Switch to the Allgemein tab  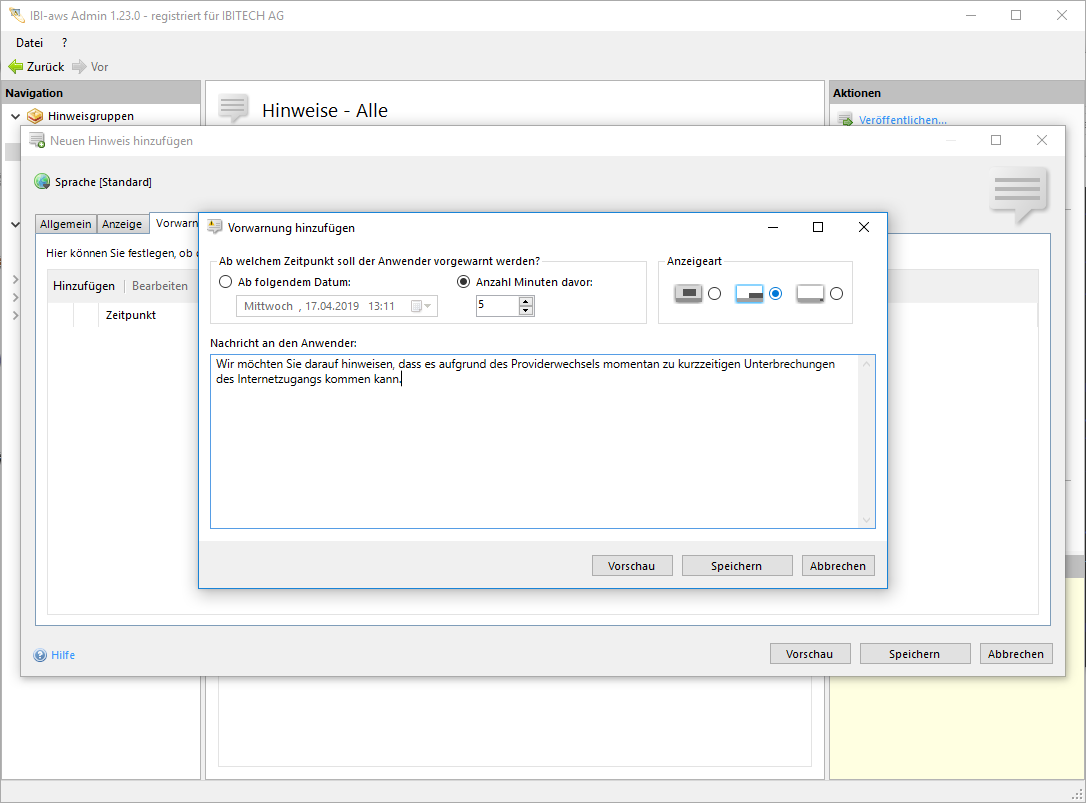(66, 224)
